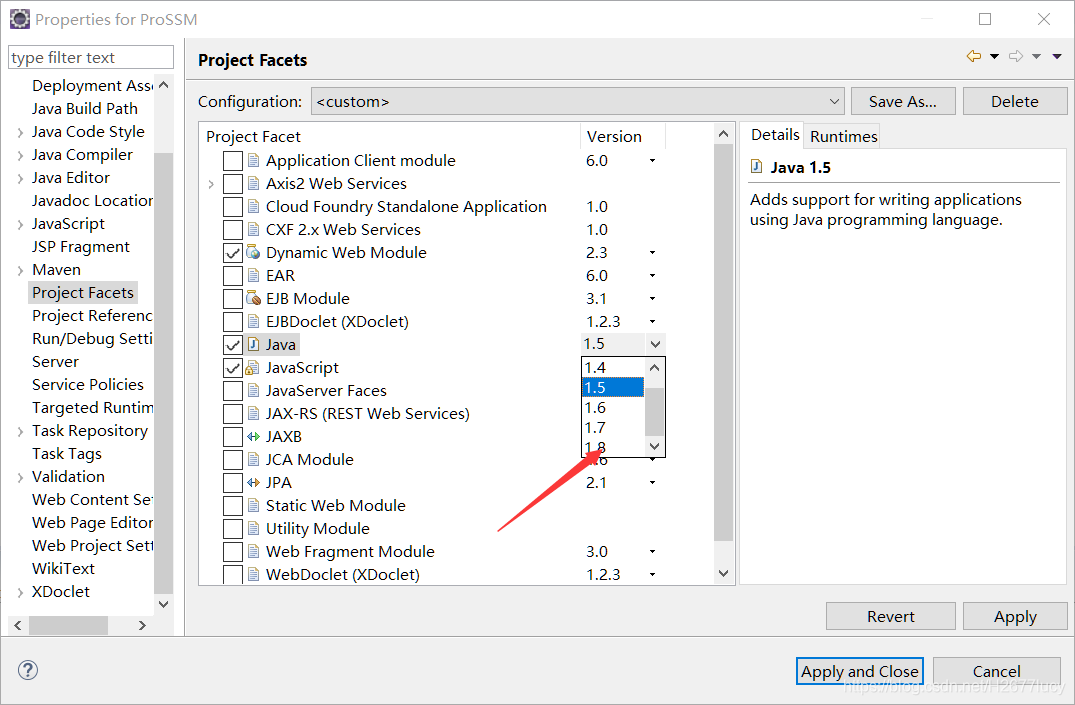Click the Eclipse icon in title bar

pyautogui.click(x=20, y=19)
